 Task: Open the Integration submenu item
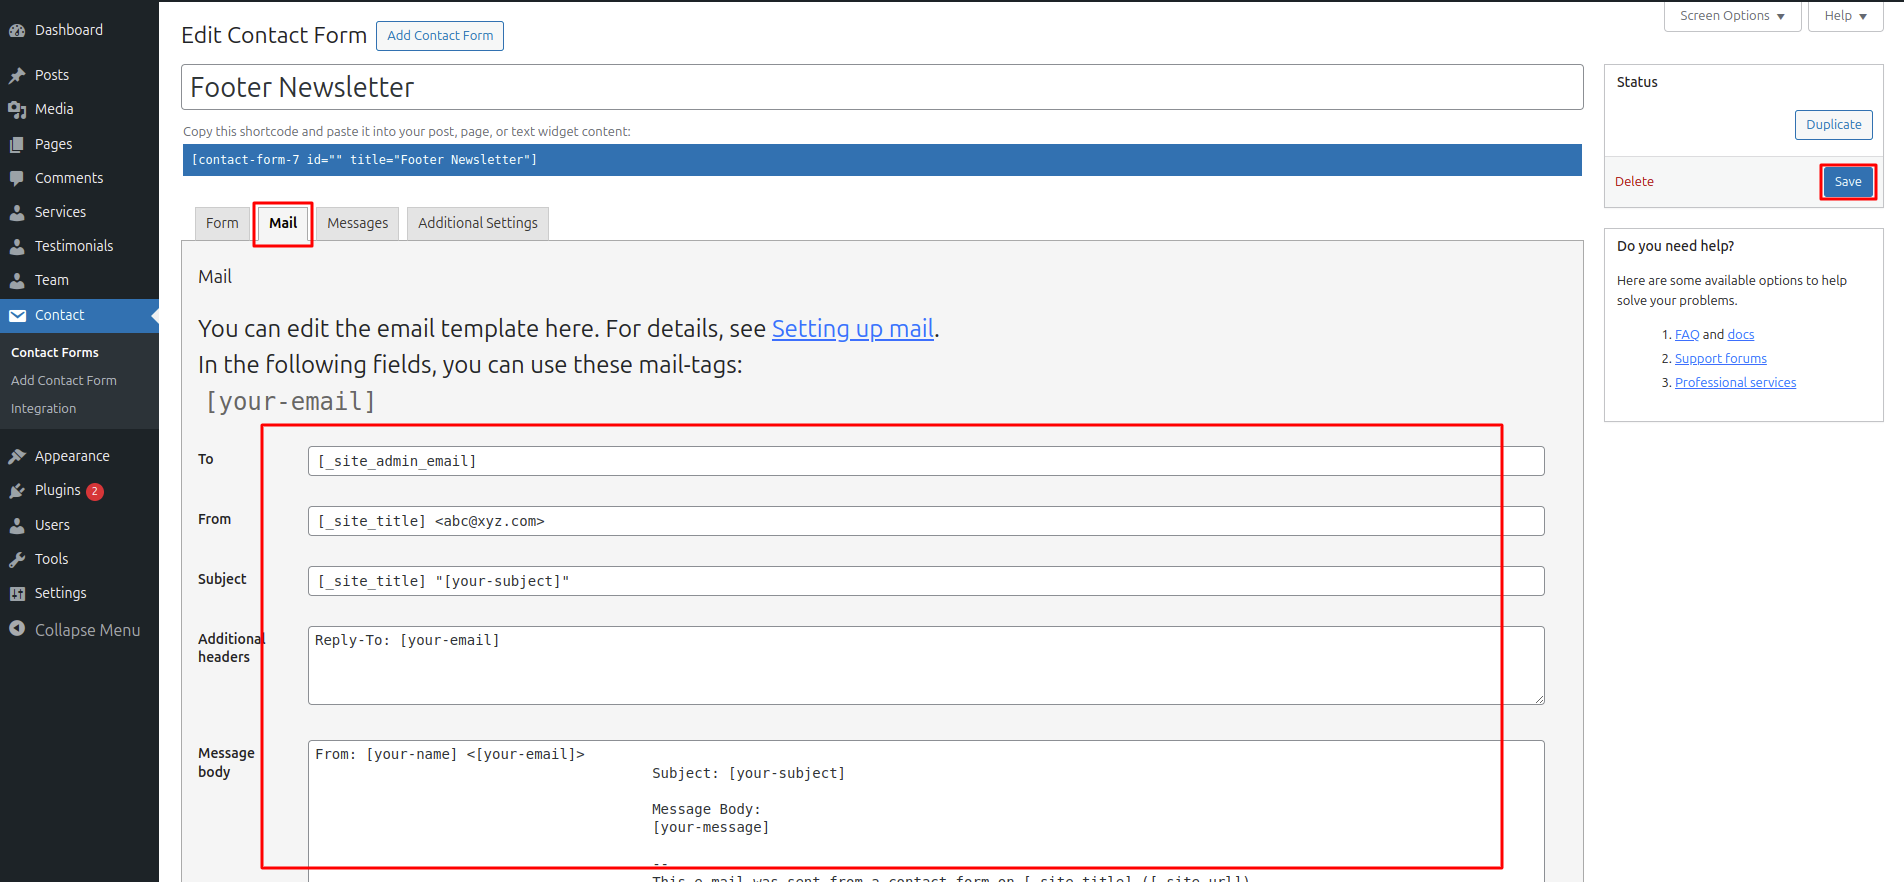point(43,409)
